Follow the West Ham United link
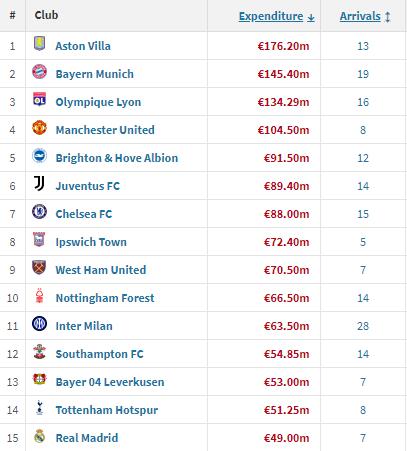 (x=101, y=270)
